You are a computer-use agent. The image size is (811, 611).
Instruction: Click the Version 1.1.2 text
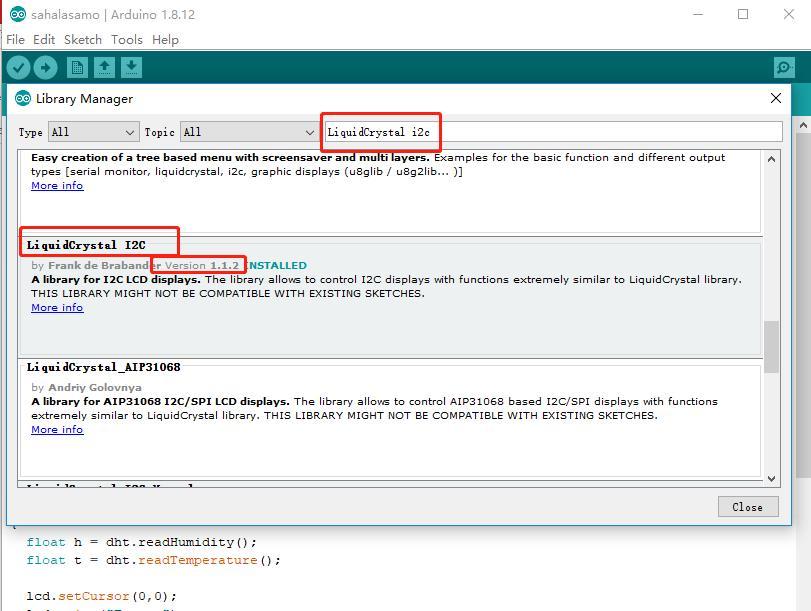(x=202, y=265)
